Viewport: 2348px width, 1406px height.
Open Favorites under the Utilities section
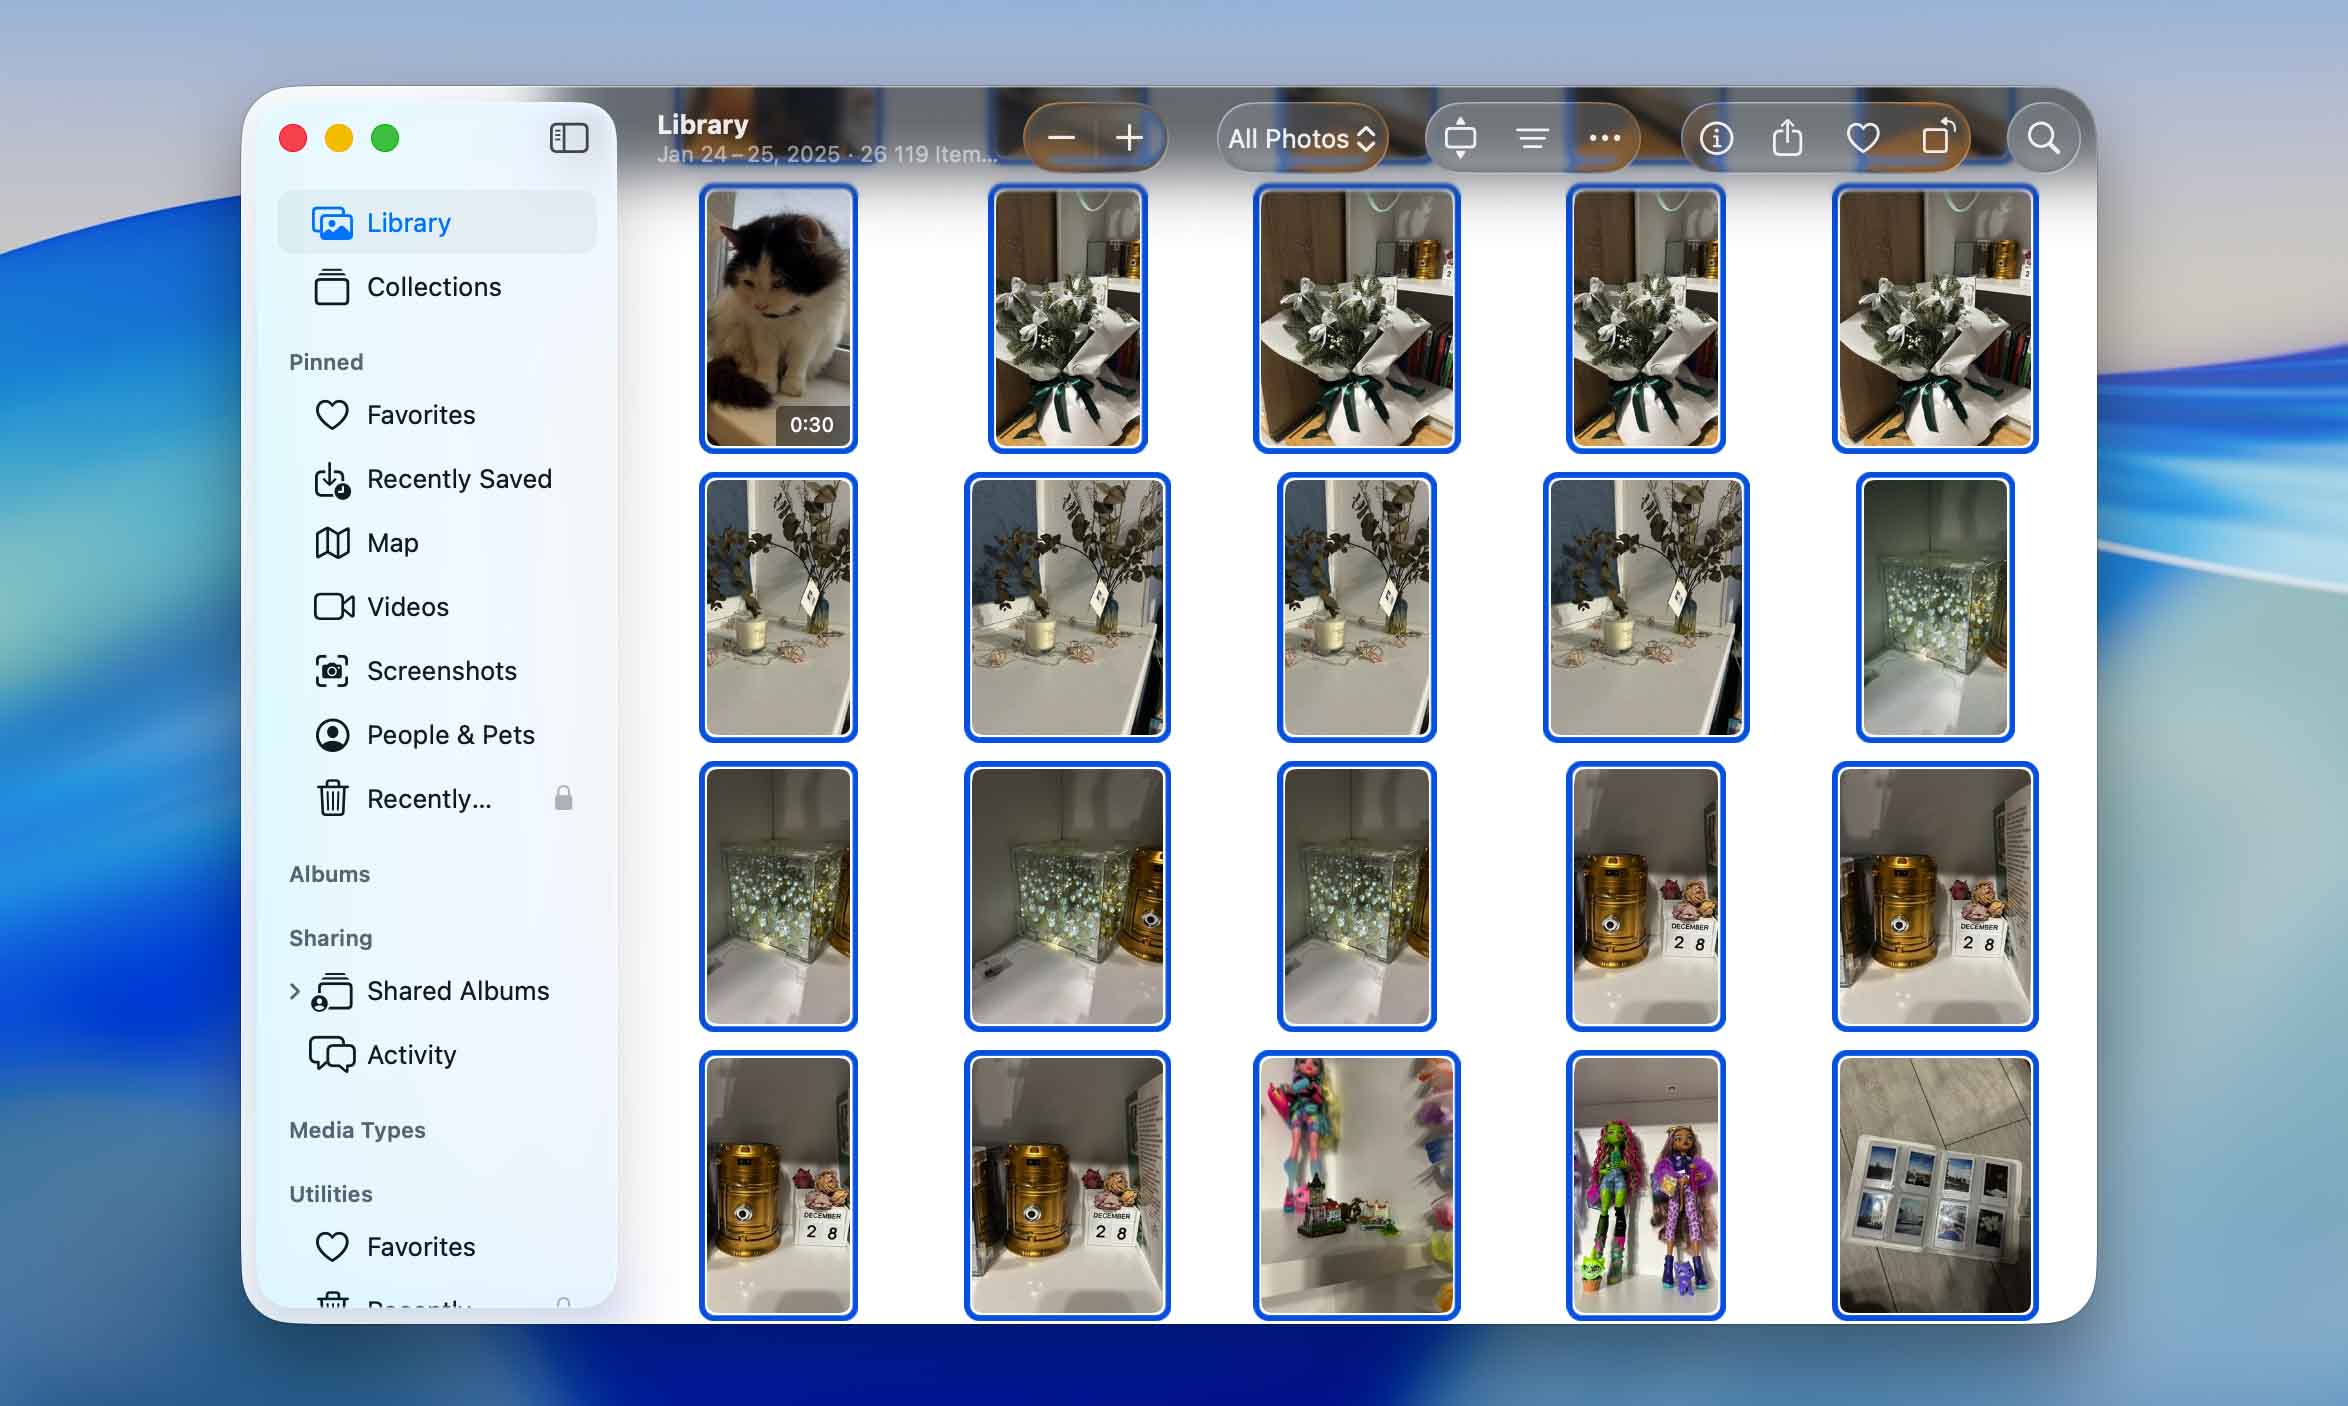[x=437, y=1247]
